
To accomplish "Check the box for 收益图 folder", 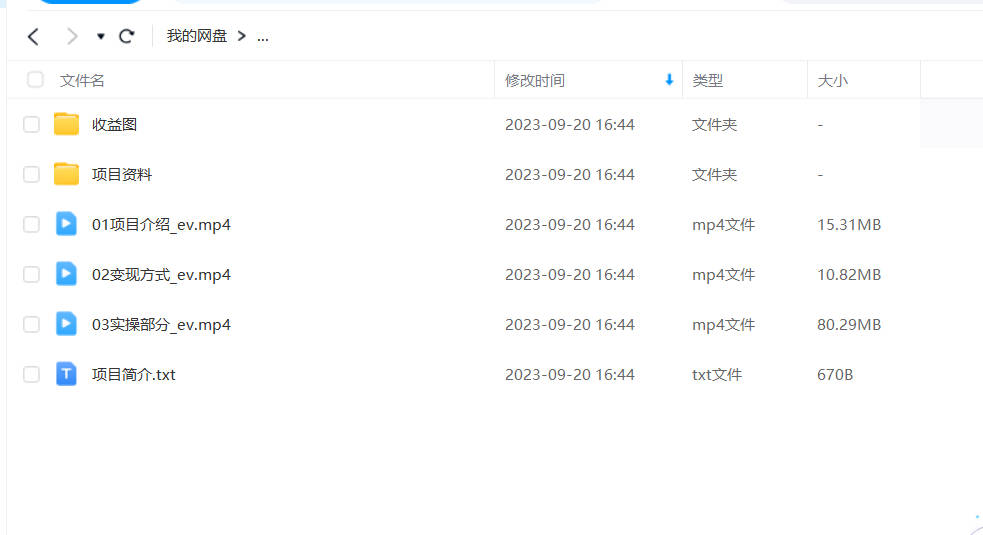I will [x=31, y=124].
